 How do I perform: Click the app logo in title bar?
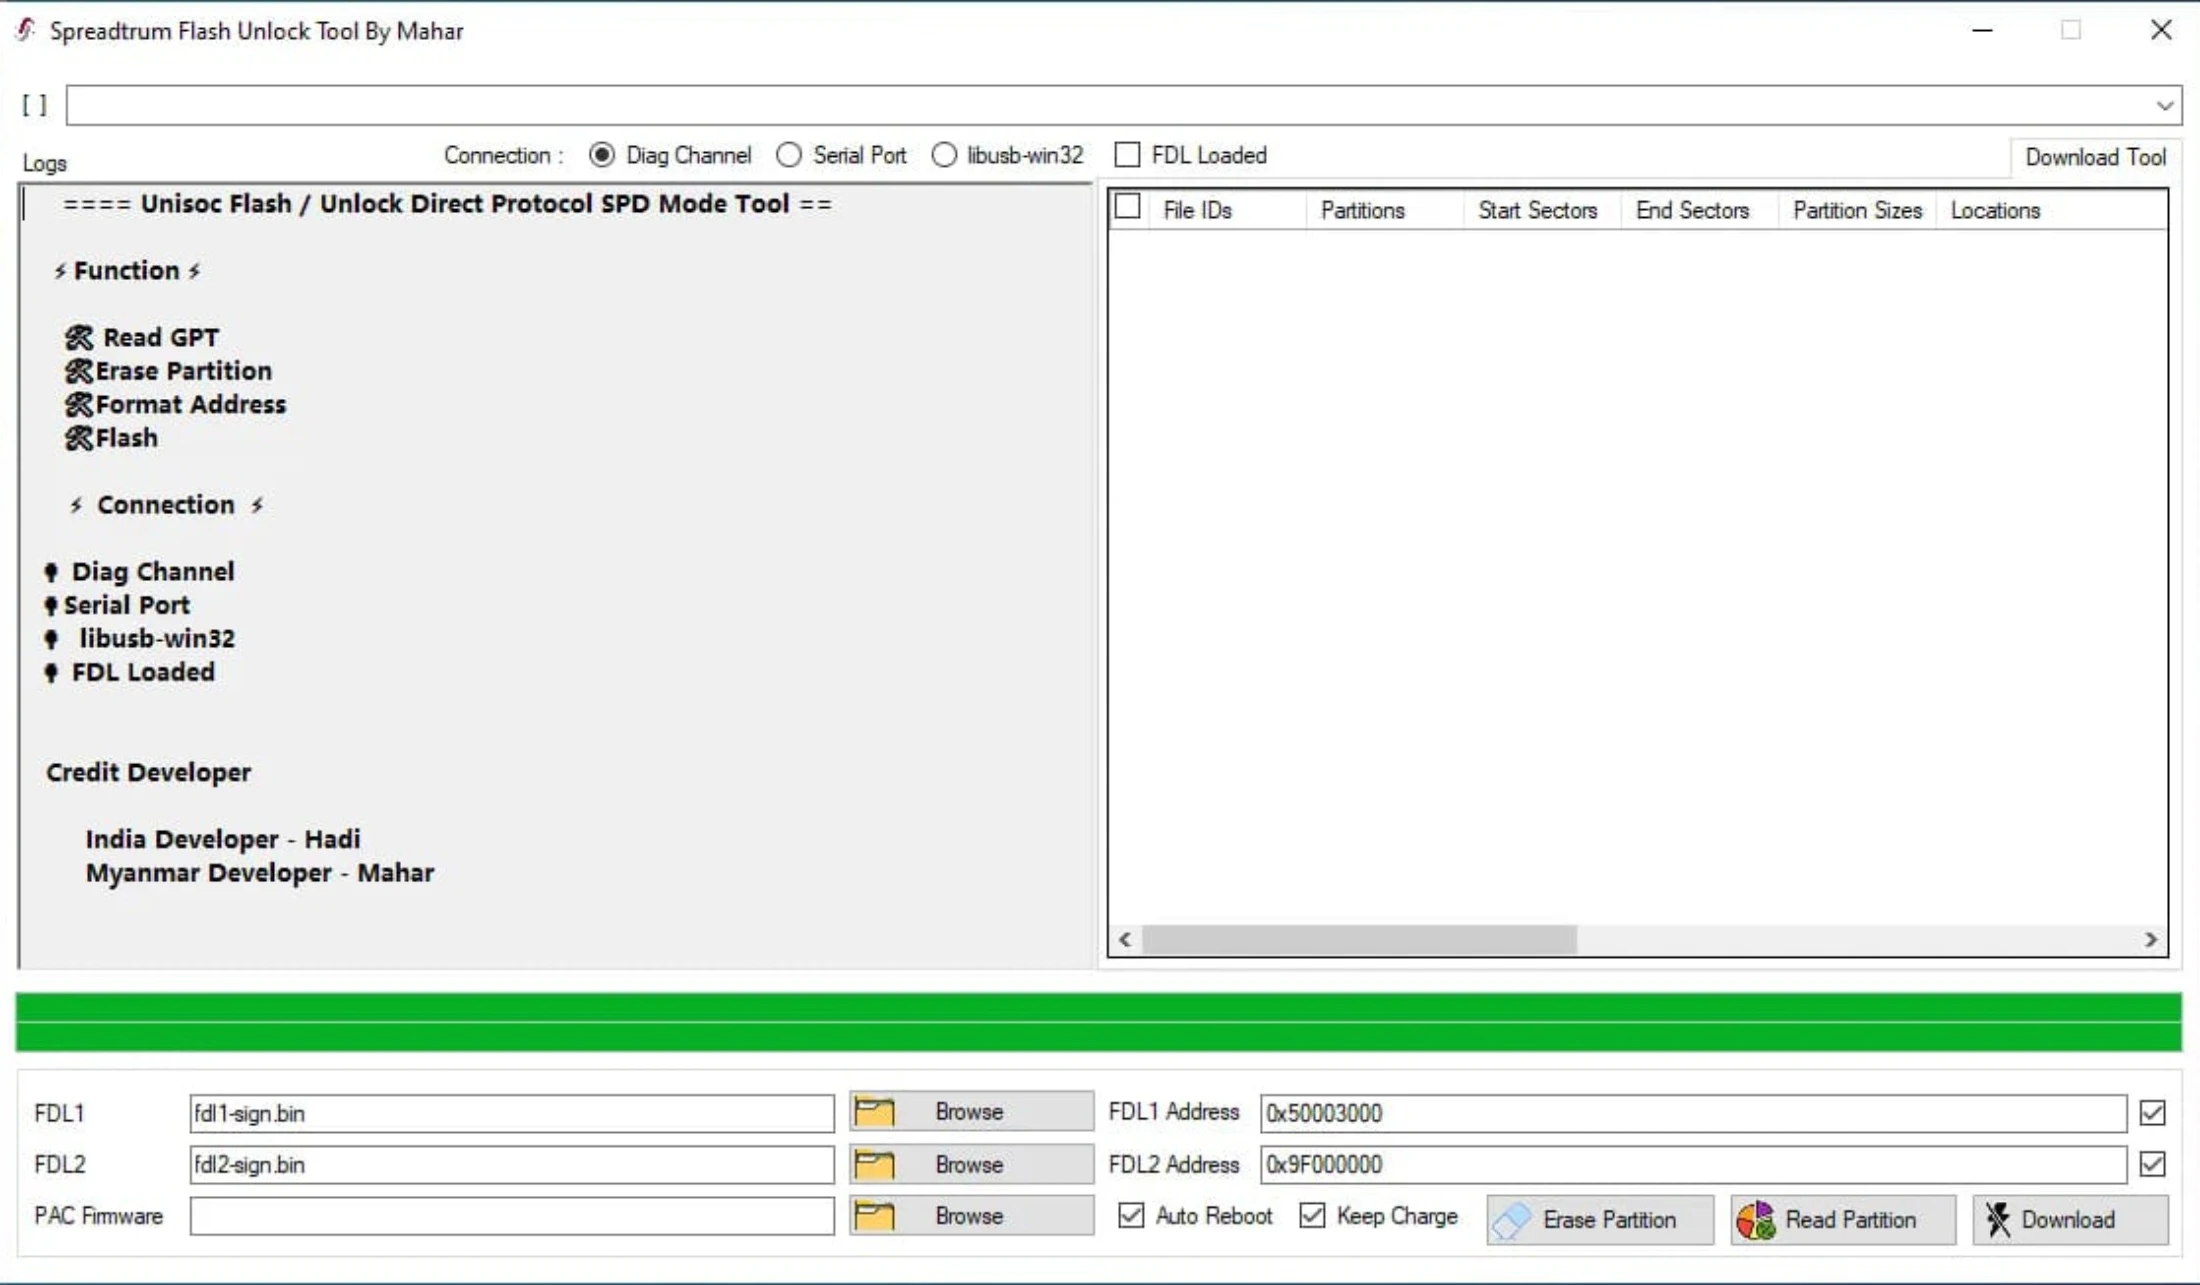(x=26, y=30)
